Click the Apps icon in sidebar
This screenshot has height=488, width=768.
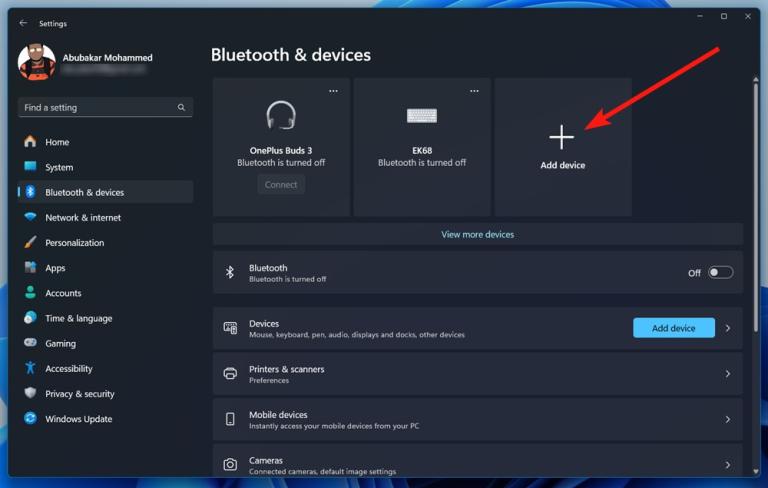coord(30,268)
